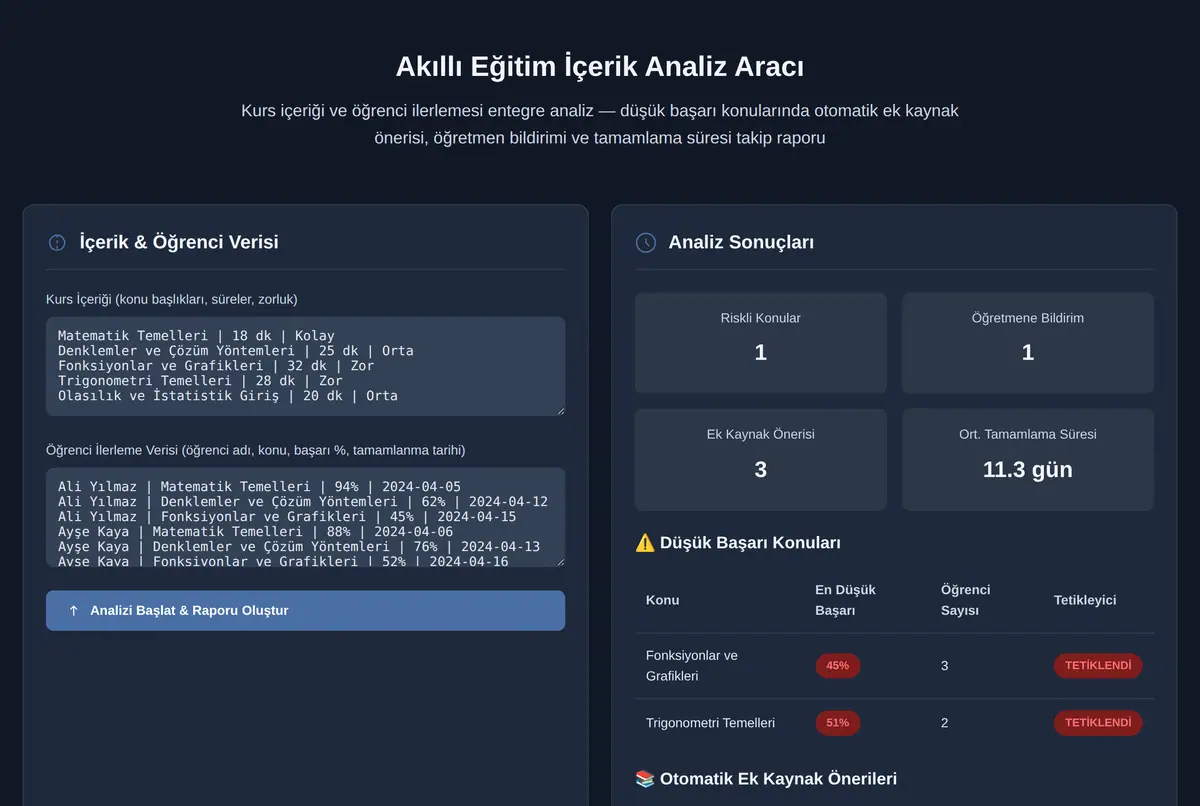Click the Öğrenci Sayısı column header
The height and width of the screenshot is (806, 1200).
coord(966,600)
